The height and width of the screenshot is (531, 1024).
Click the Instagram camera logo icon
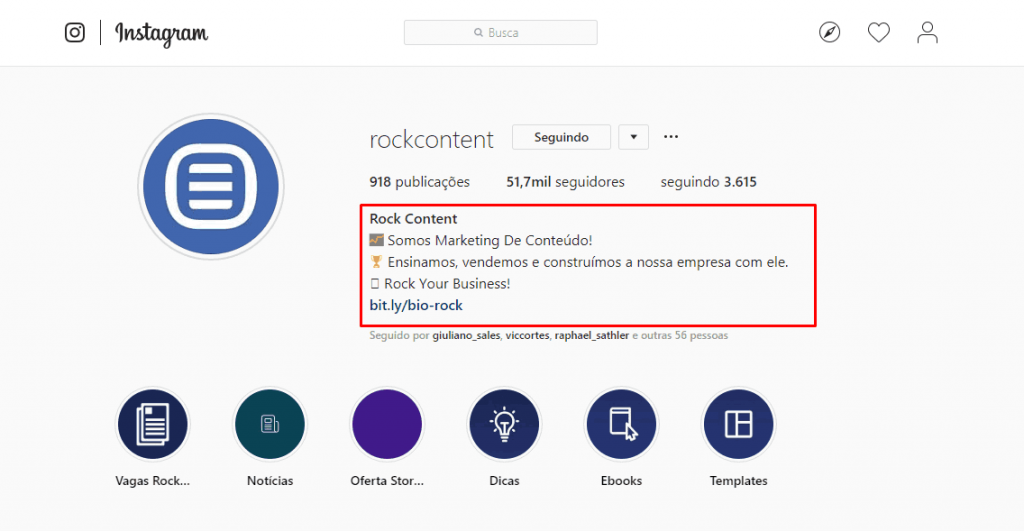pyautogui.click(x=74, y=32)
